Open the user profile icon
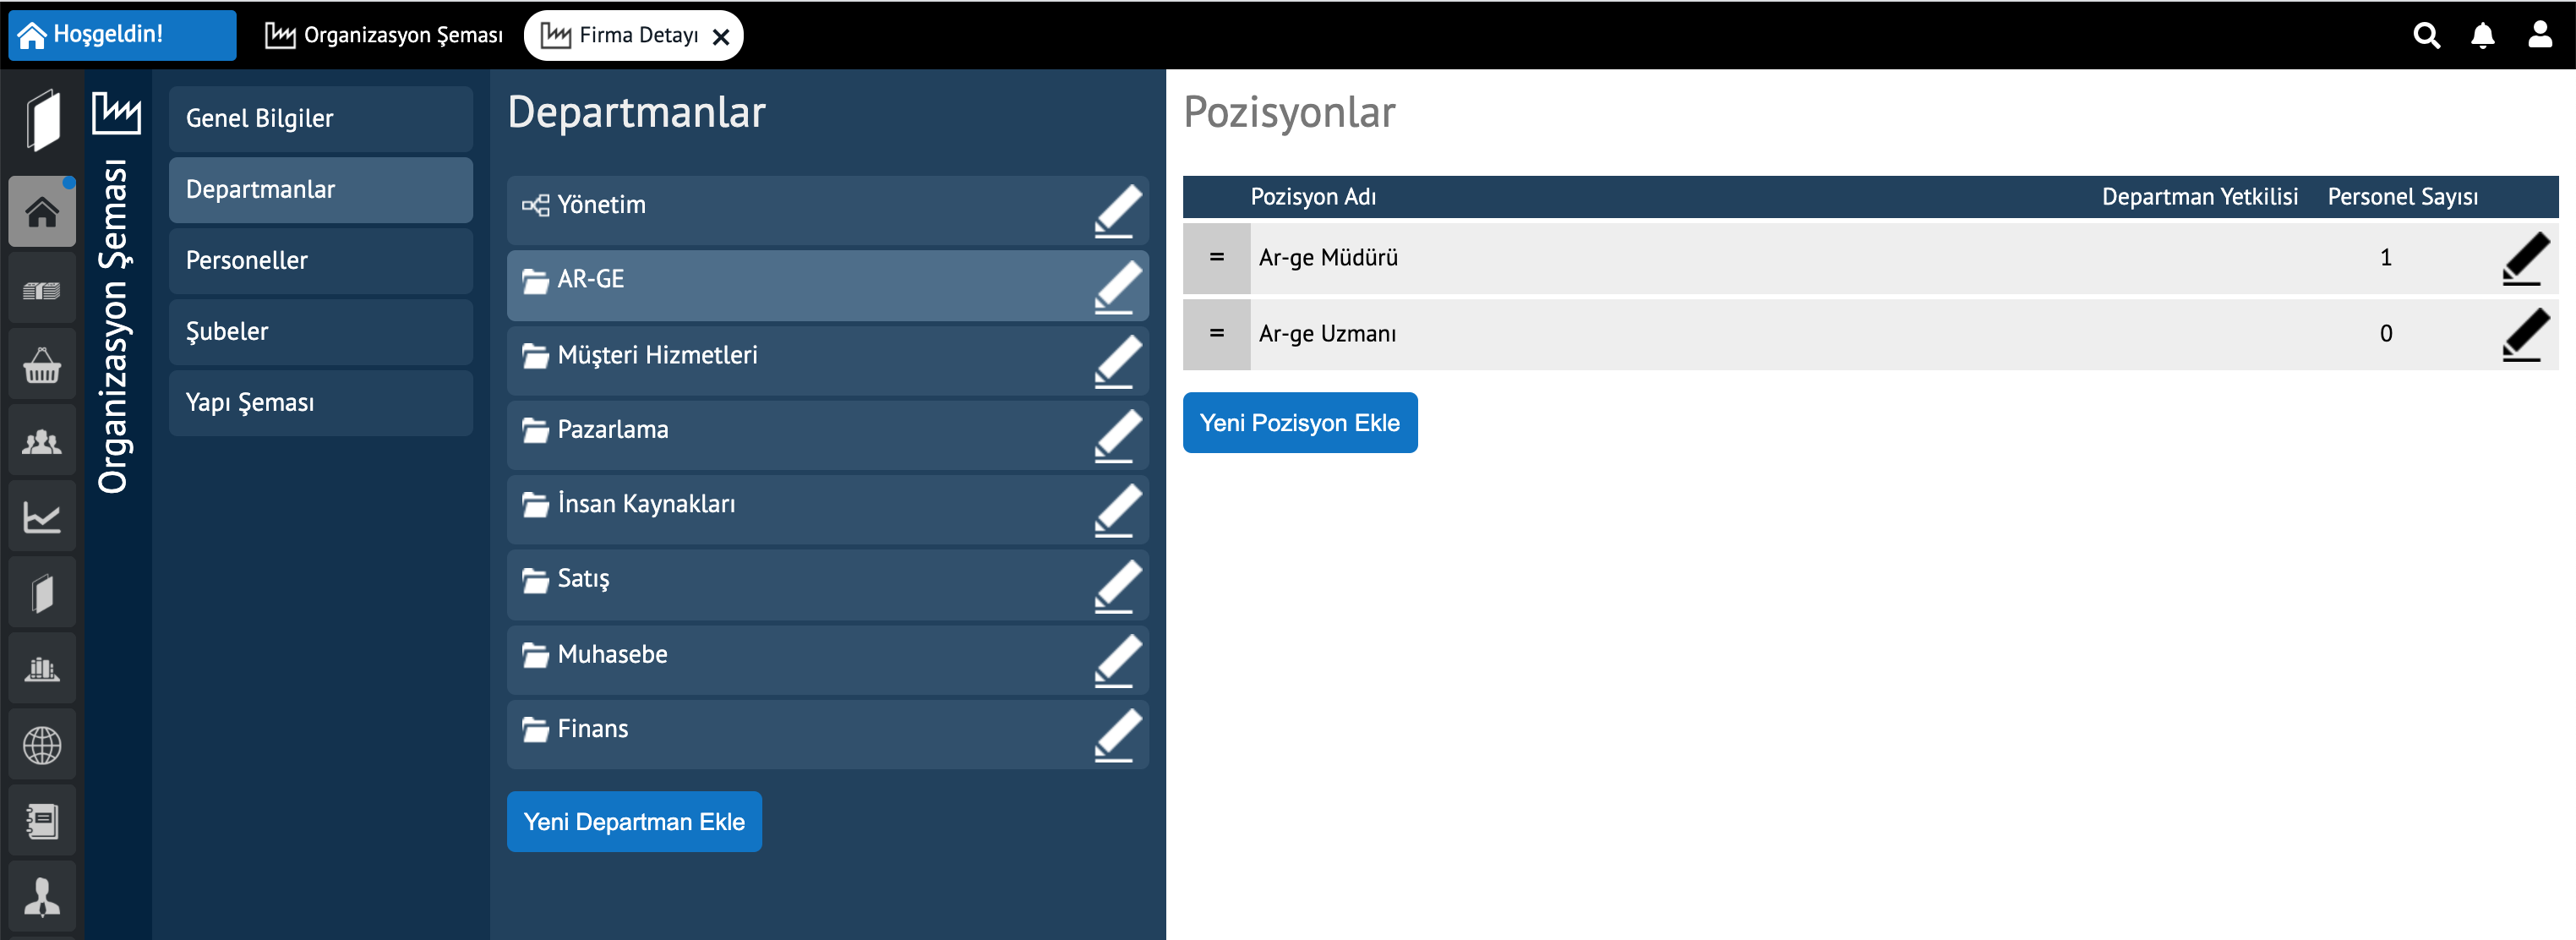Screen dimensions: 2576x940 2539,35
